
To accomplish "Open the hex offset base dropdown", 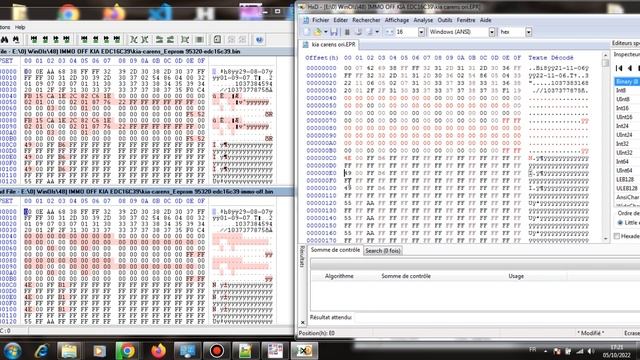I will pyautogui.click(x=529, y=32).
